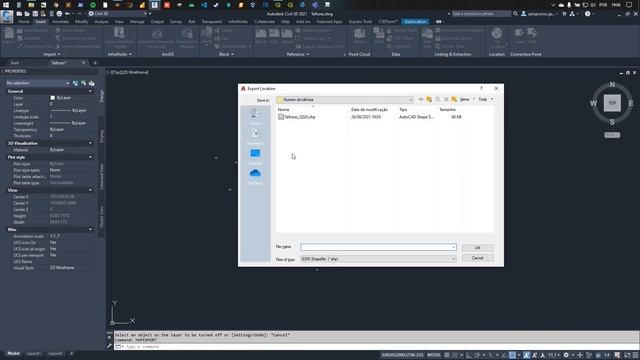Open Documents shortcut in dialog sidebar
Viewport: 640px width, 360px height.
point(255,136)
